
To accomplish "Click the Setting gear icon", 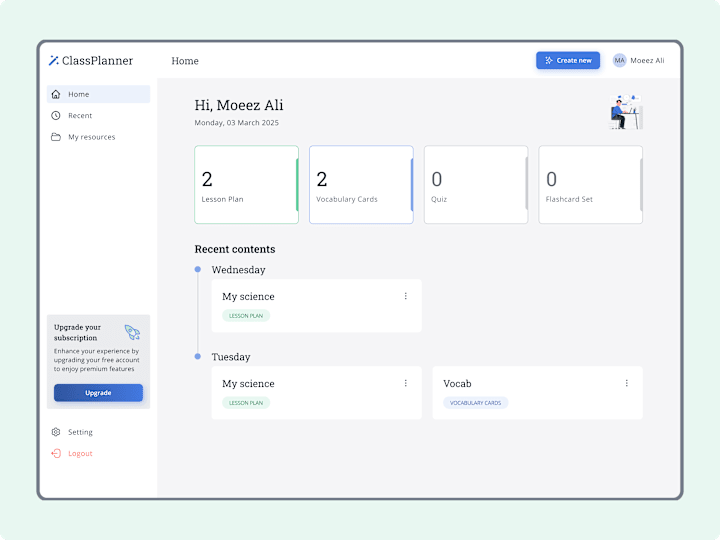I will tap(56, 432).
